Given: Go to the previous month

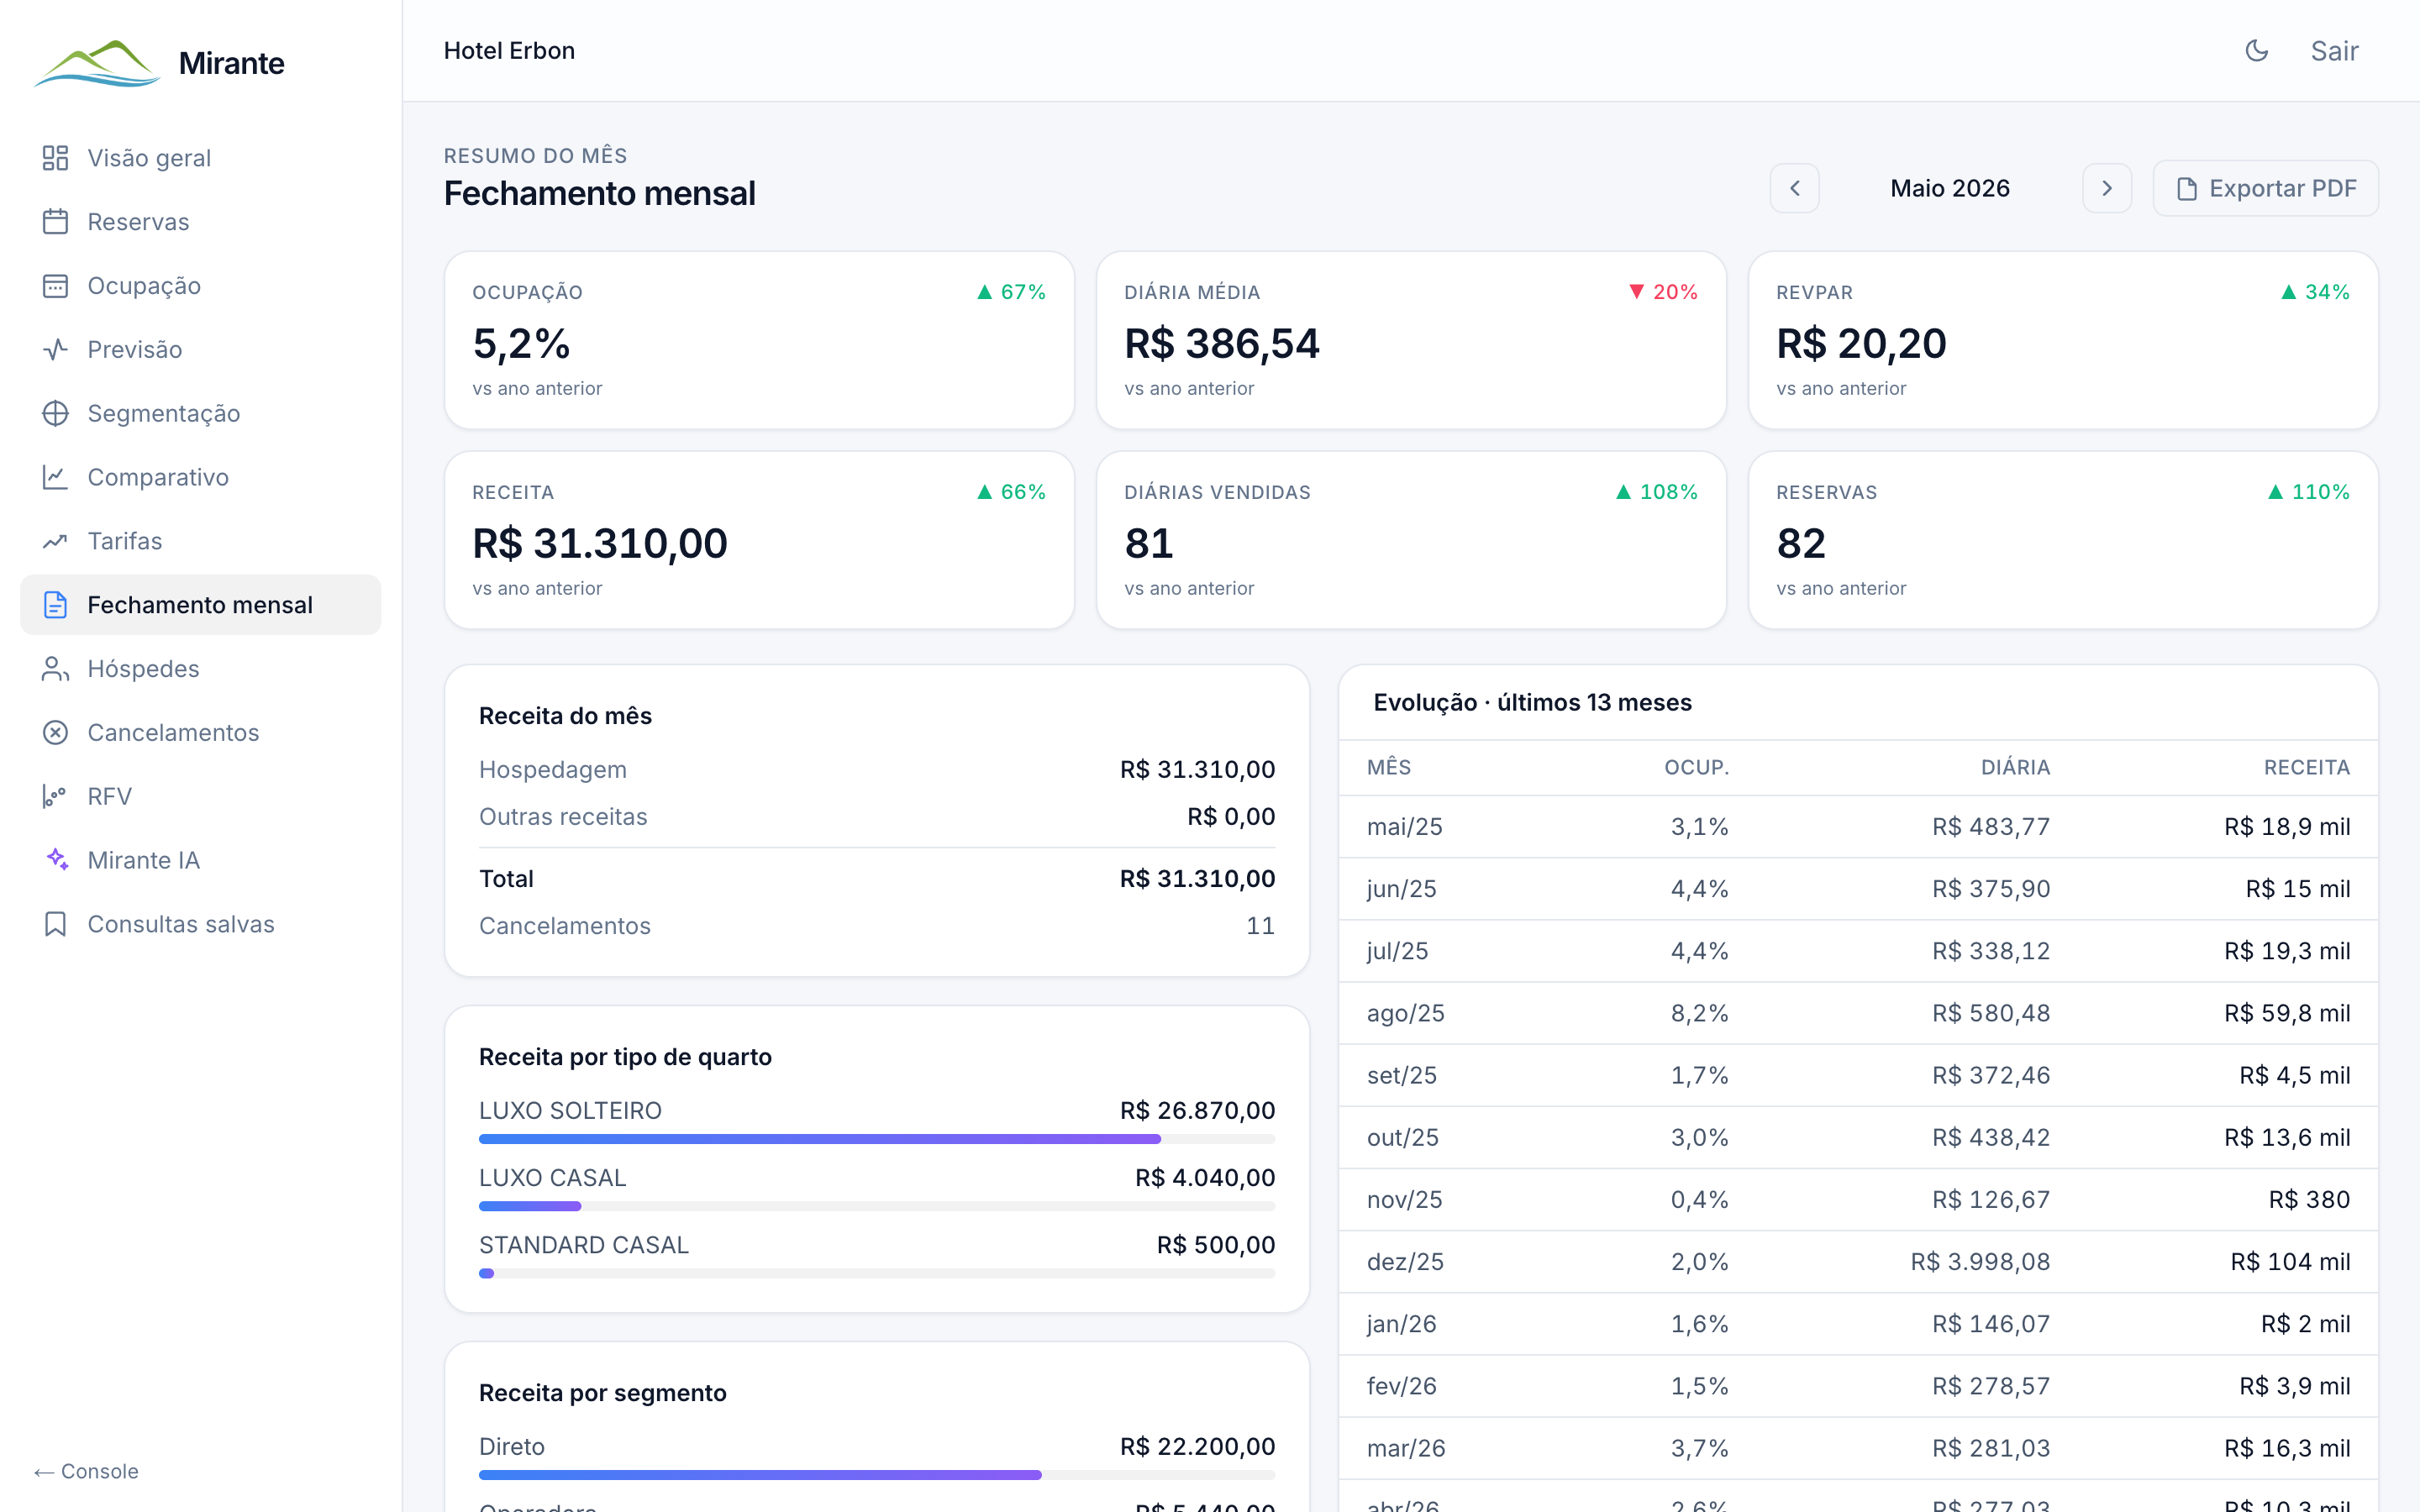Looking at the screenshot, I should coord(1794,188).
